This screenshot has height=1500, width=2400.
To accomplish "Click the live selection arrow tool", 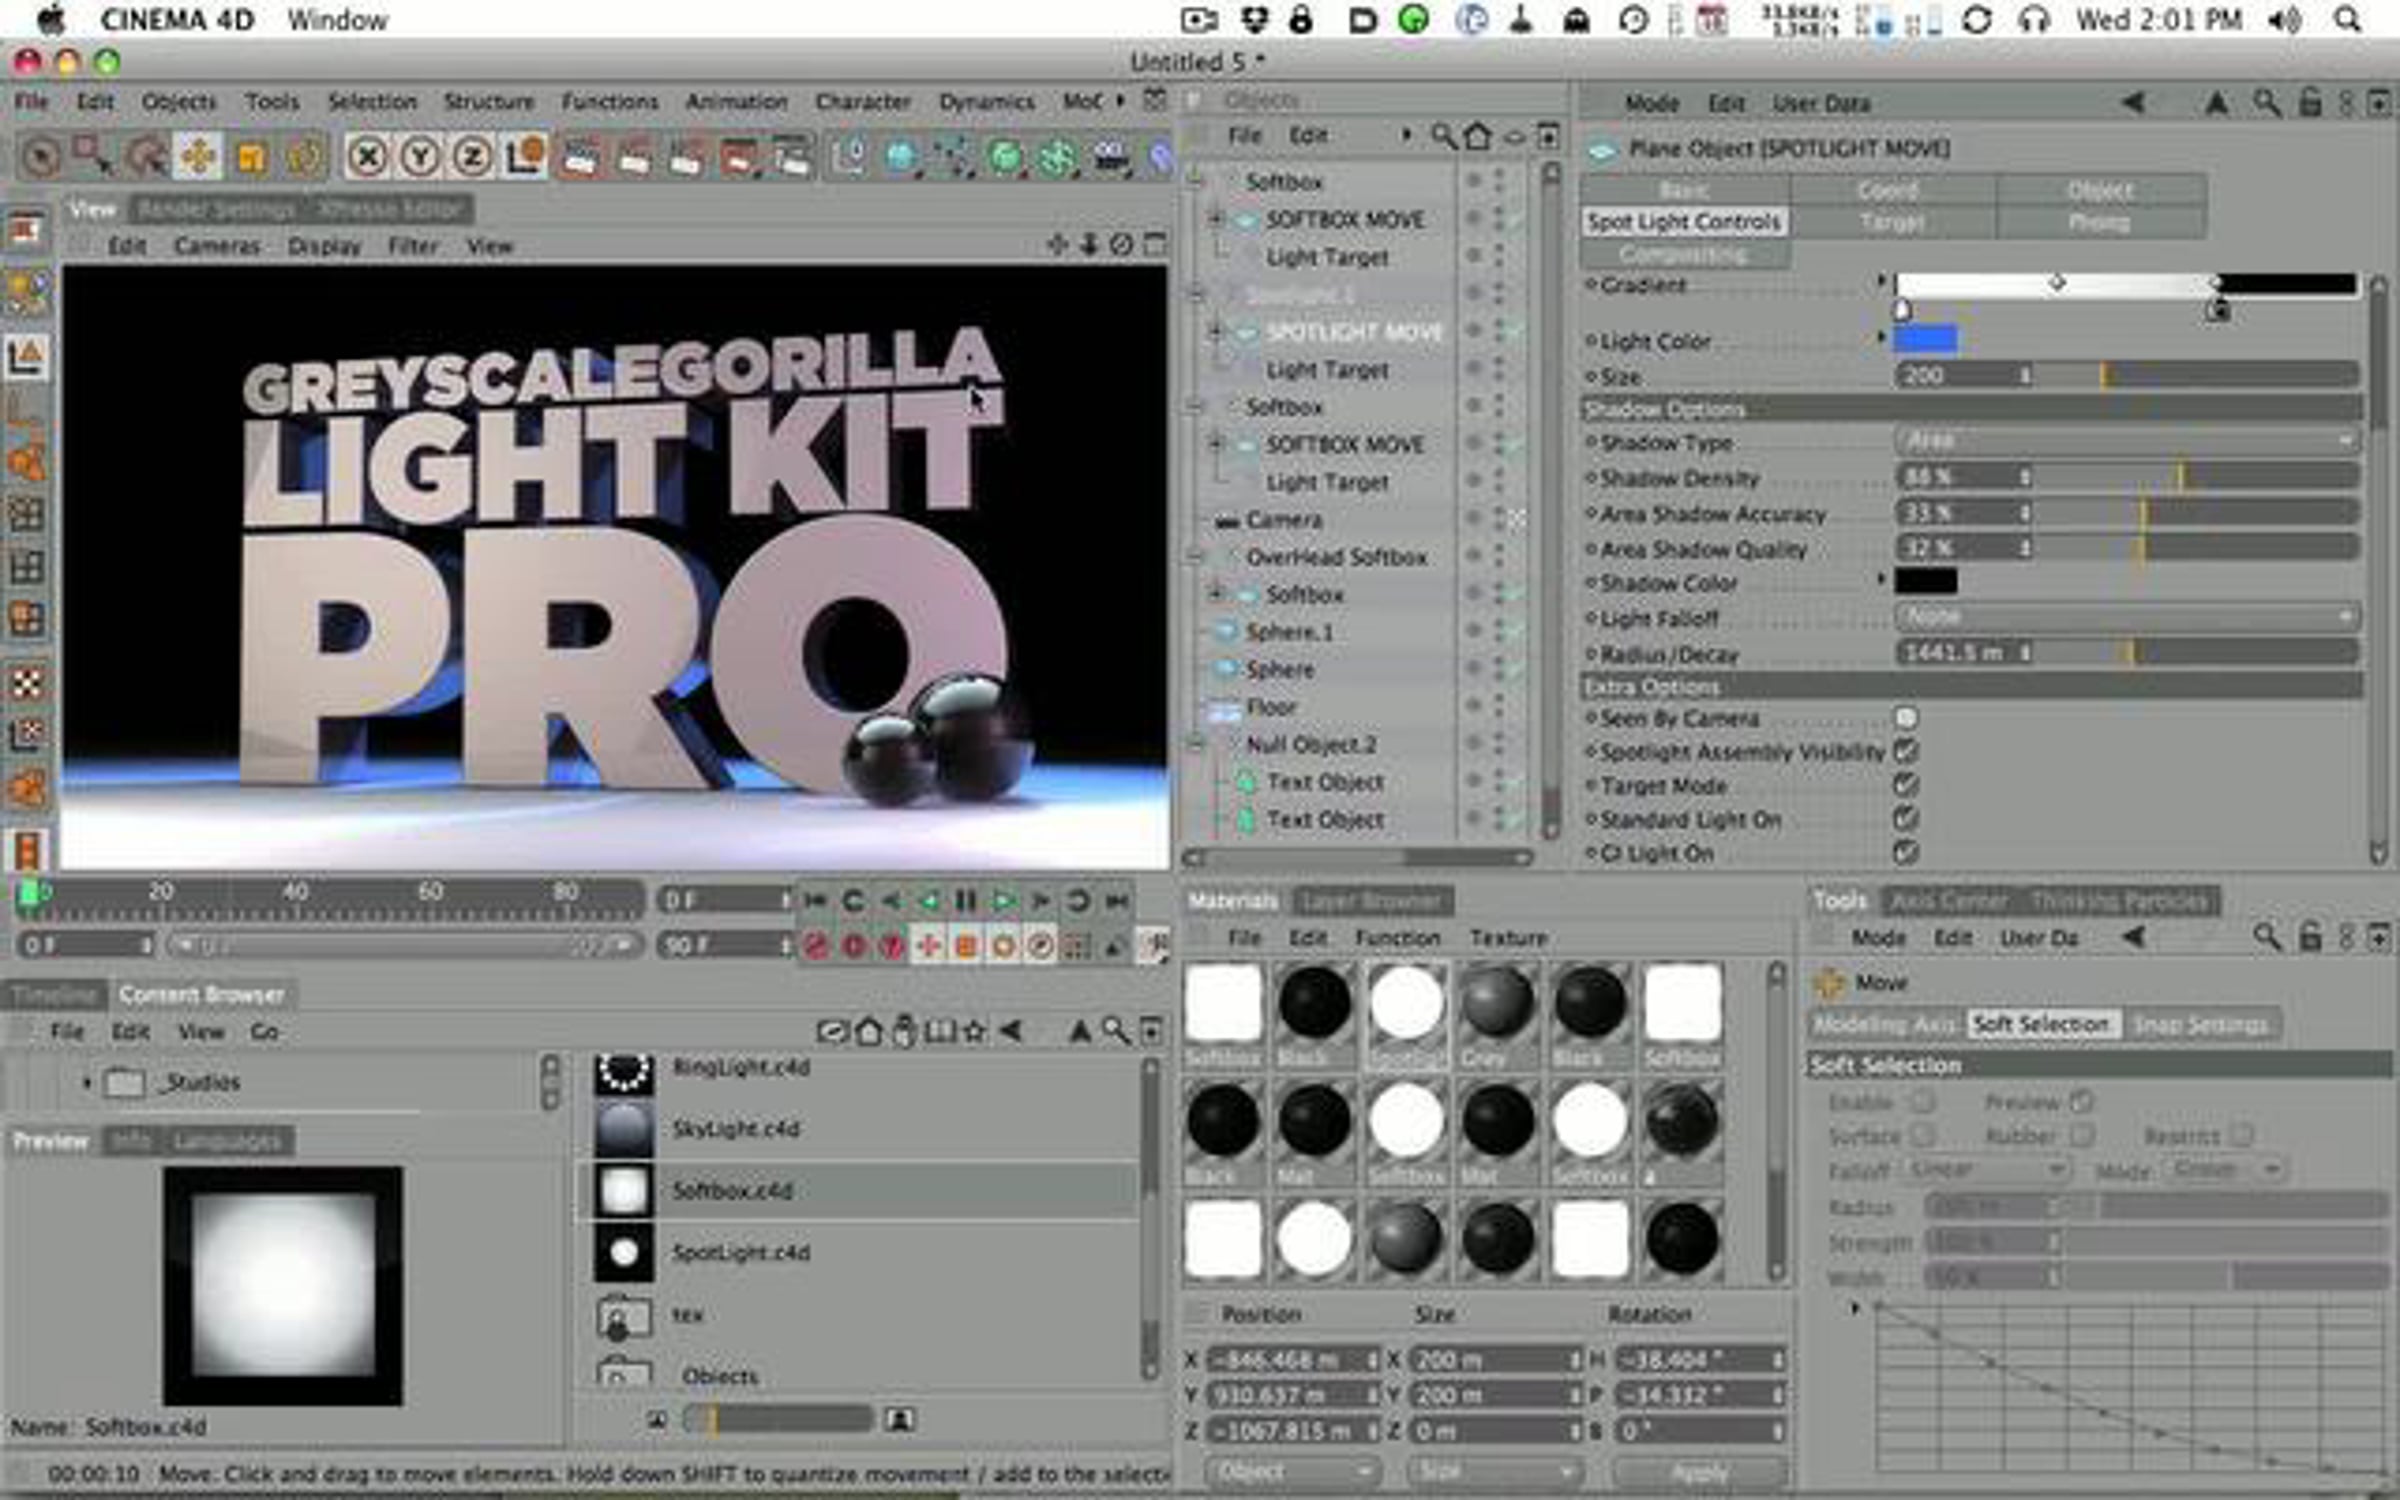I will click(x=41, y=157).
